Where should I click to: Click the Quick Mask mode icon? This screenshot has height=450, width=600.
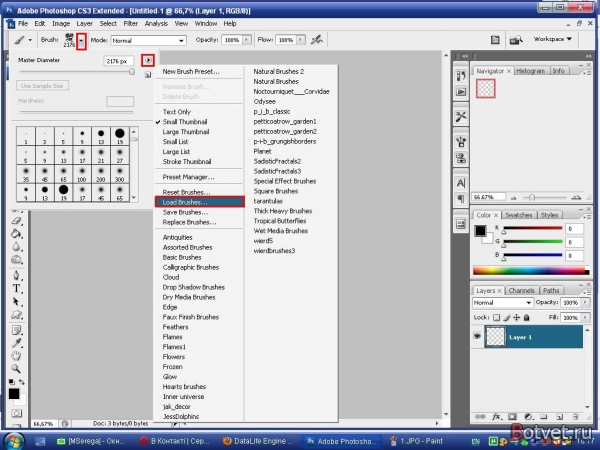16,413
